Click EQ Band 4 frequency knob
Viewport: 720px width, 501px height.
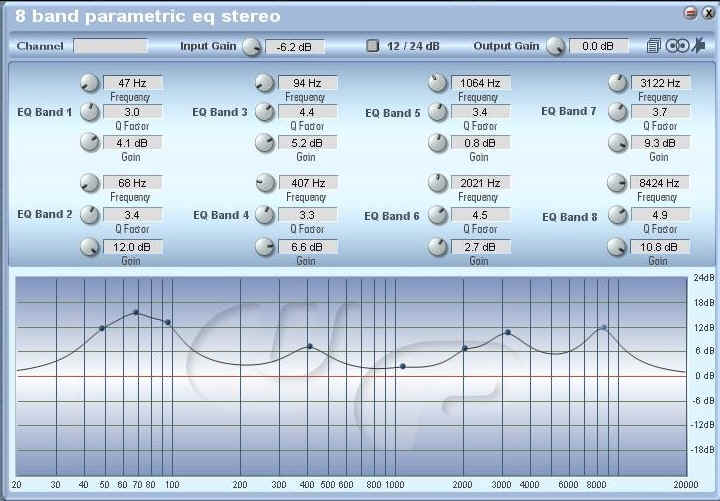pyautogui.click(x=265, y=183)
